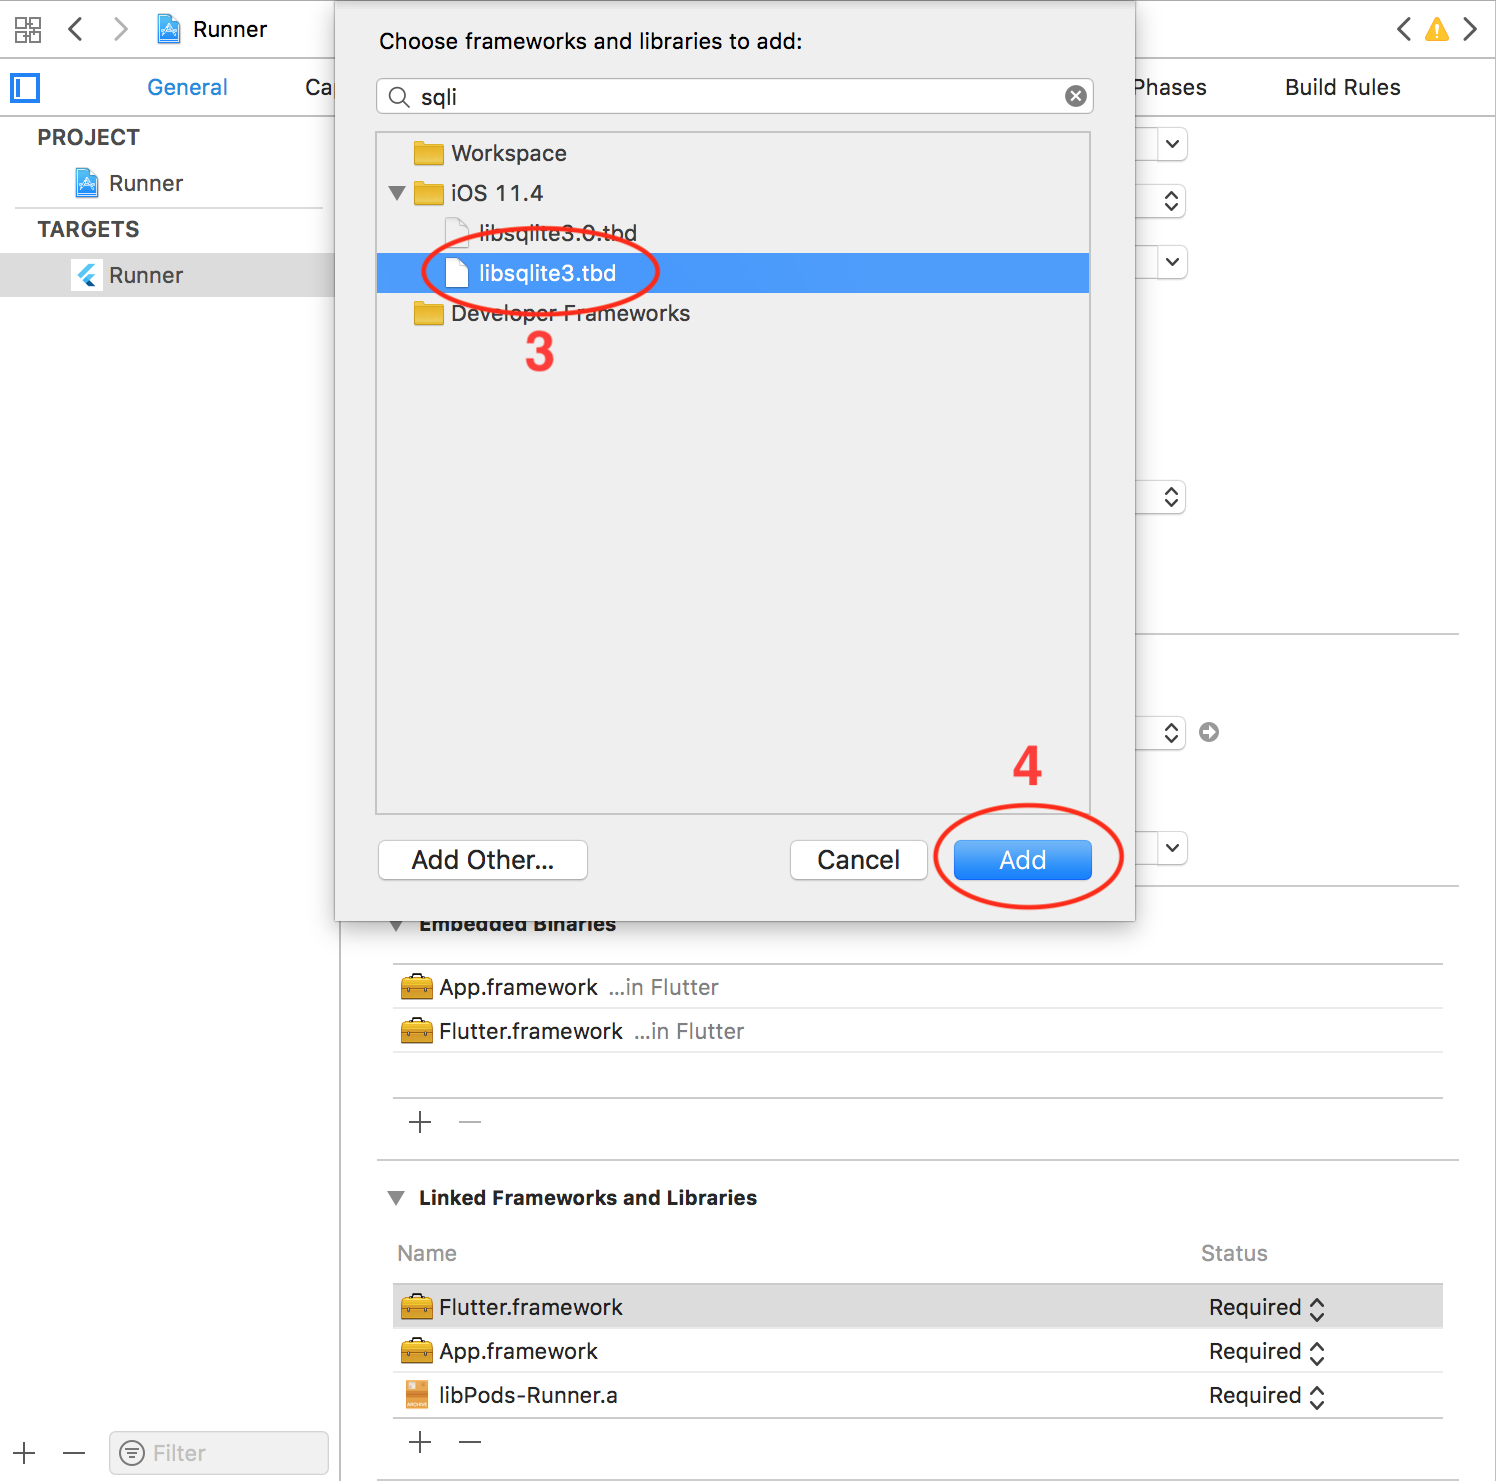Click the yellow warning triangle icon
Screen dimensions: 1496x1481
[1437, 29]
